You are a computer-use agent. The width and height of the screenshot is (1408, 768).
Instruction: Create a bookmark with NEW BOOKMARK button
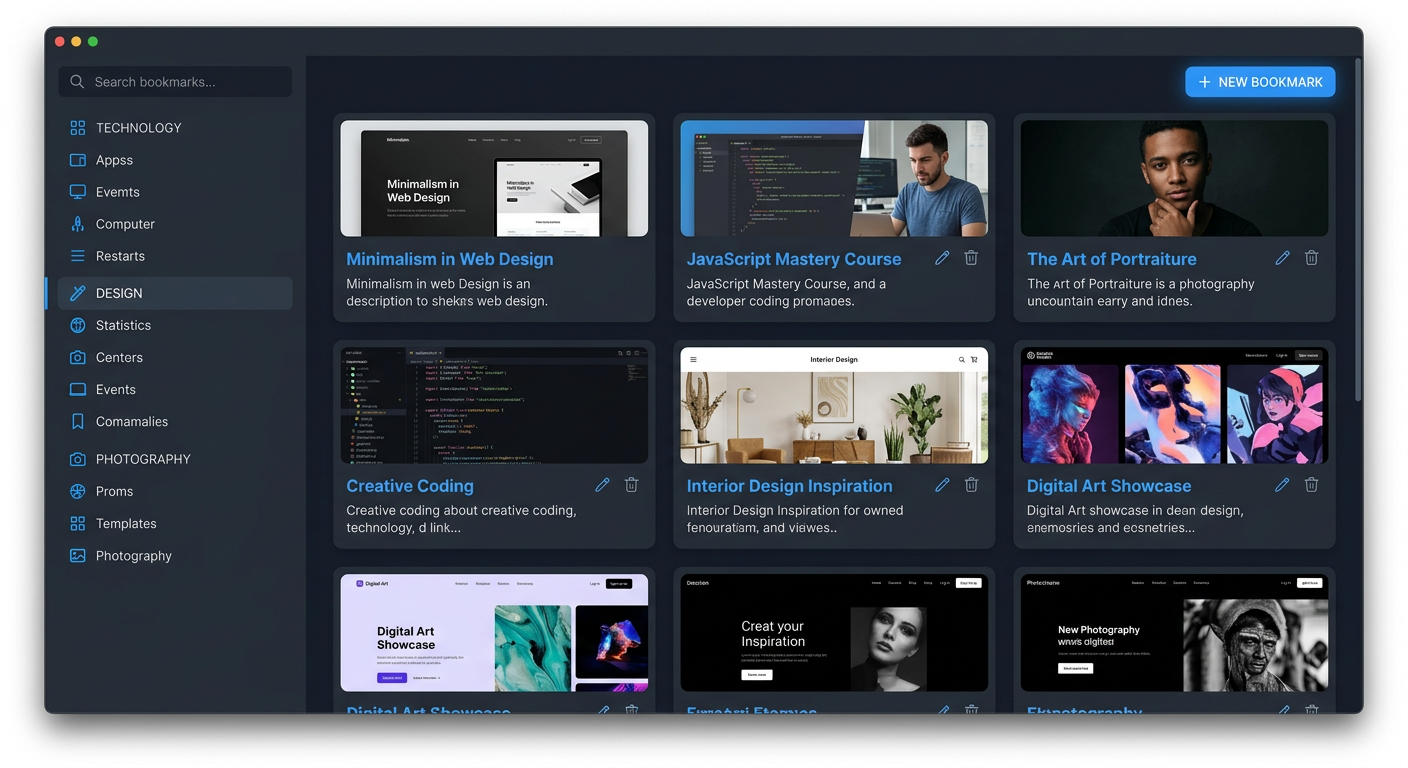1260,82
